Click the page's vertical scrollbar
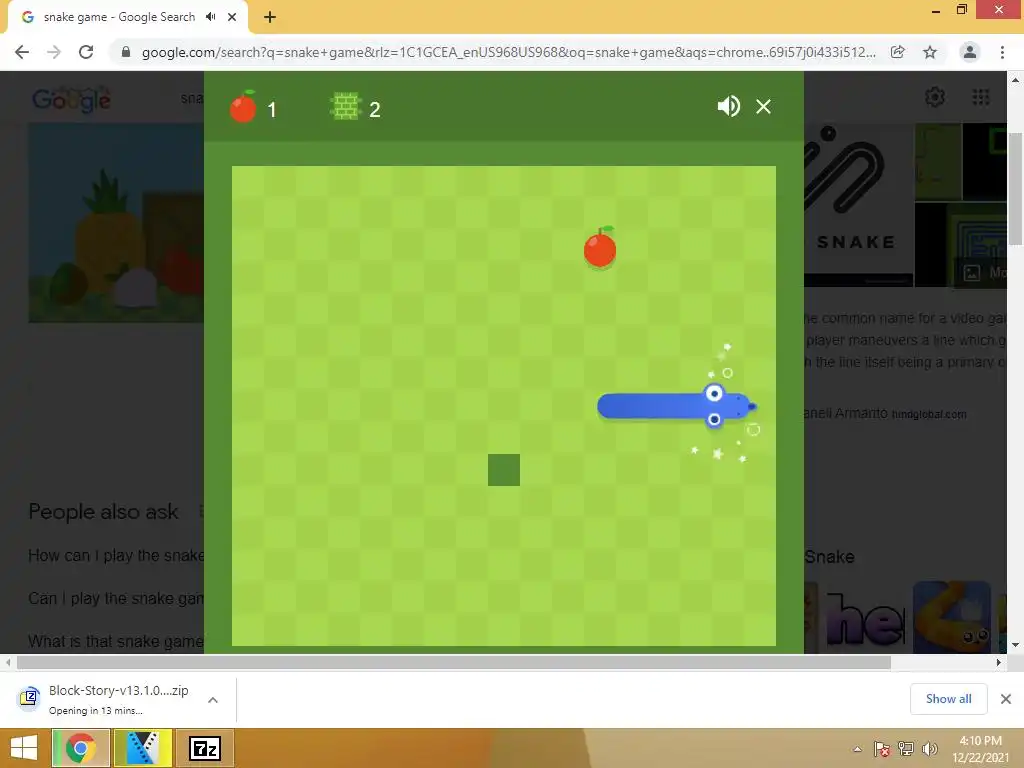The image size is (1024, 768). (1015, 188)
